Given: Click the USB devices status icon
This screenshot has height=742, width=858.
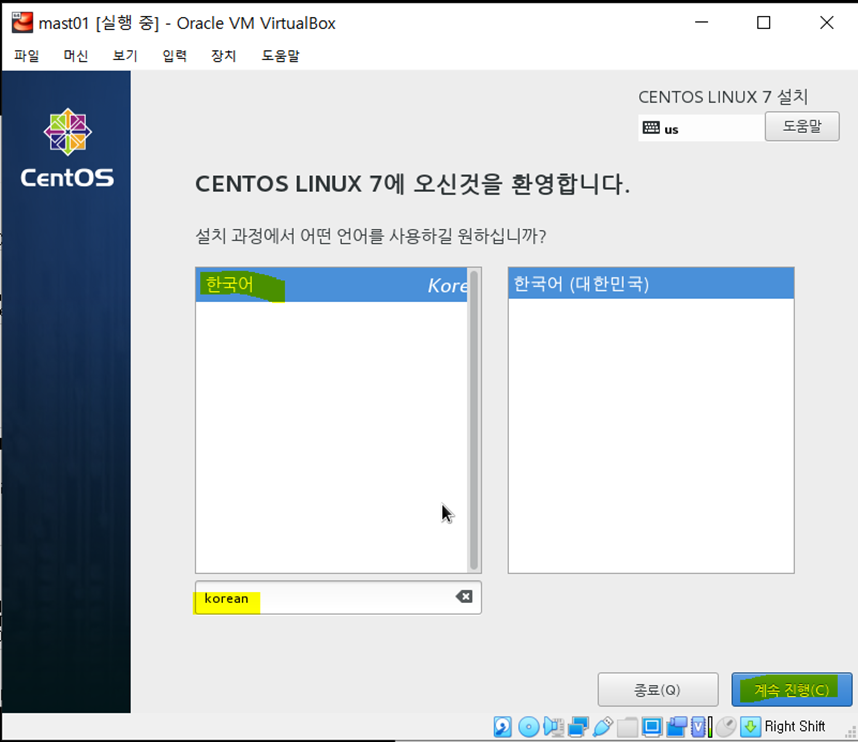Looking at the screenshot, I should tap(602, 727).
